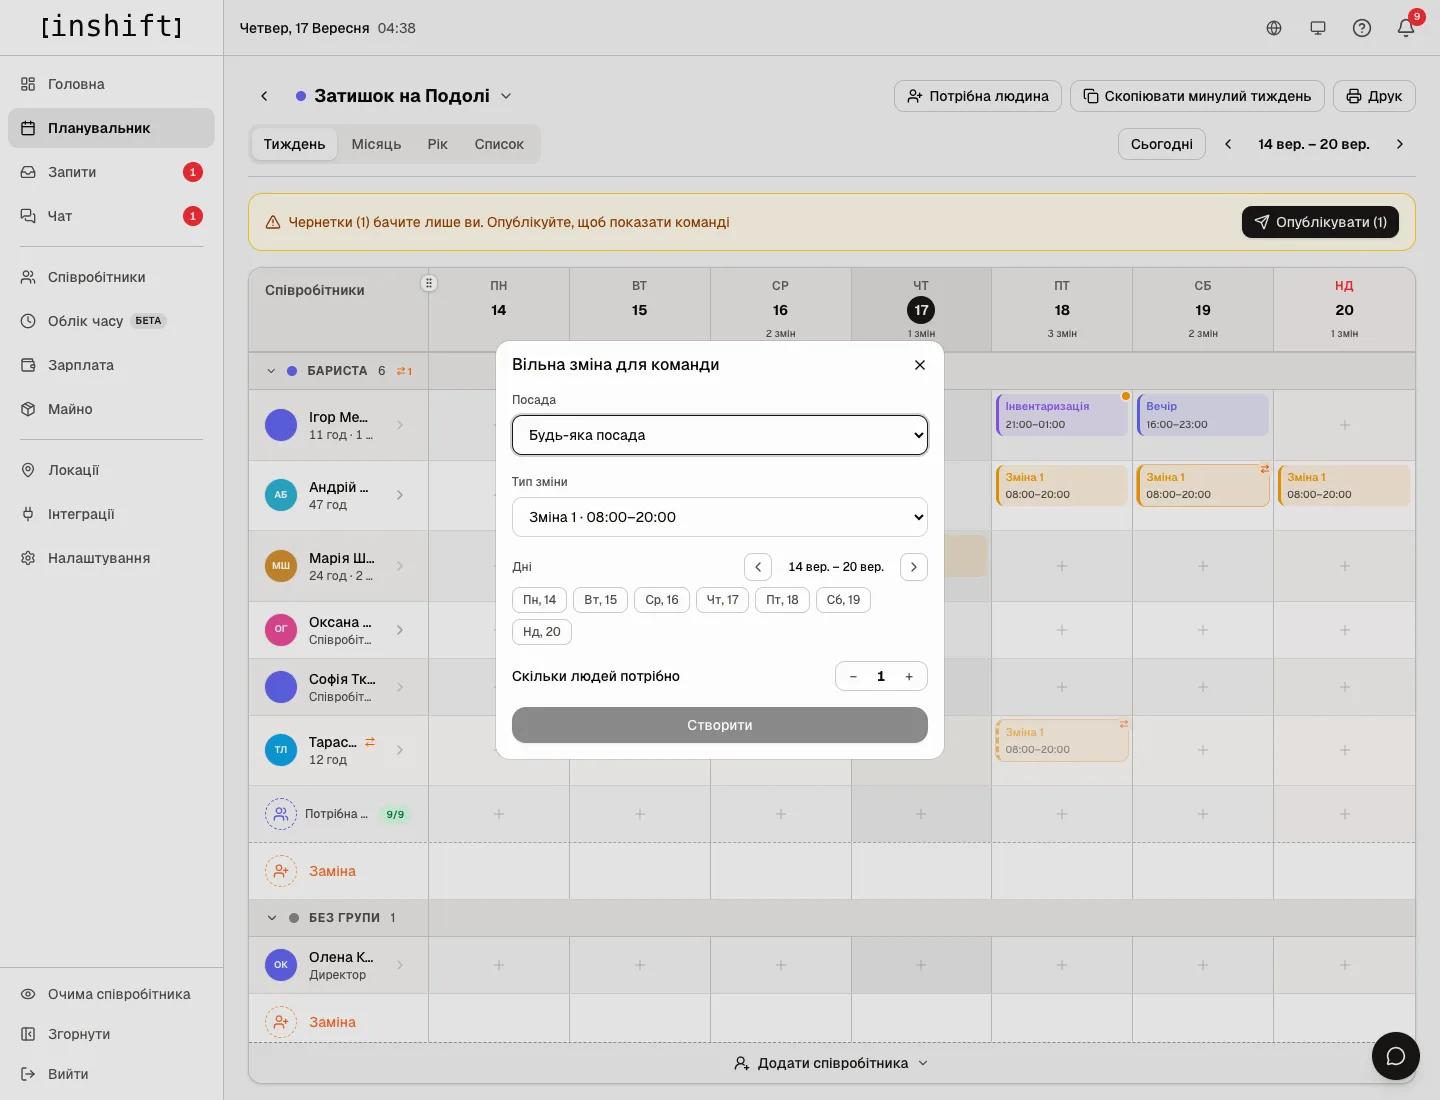This screenshot has width=1440, height=1100.
Task: Open the Посада dropdown
Action: [720, 435]
